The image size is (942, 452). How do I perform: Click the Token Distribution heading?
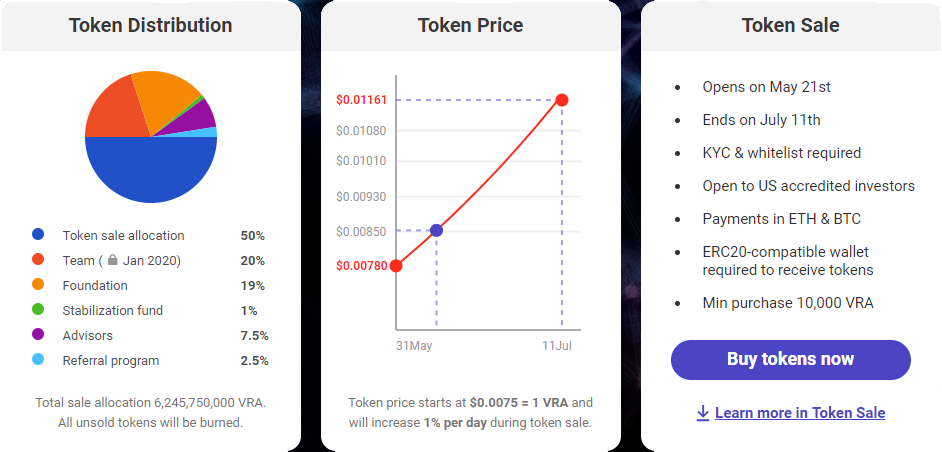[x=150, y=25]
